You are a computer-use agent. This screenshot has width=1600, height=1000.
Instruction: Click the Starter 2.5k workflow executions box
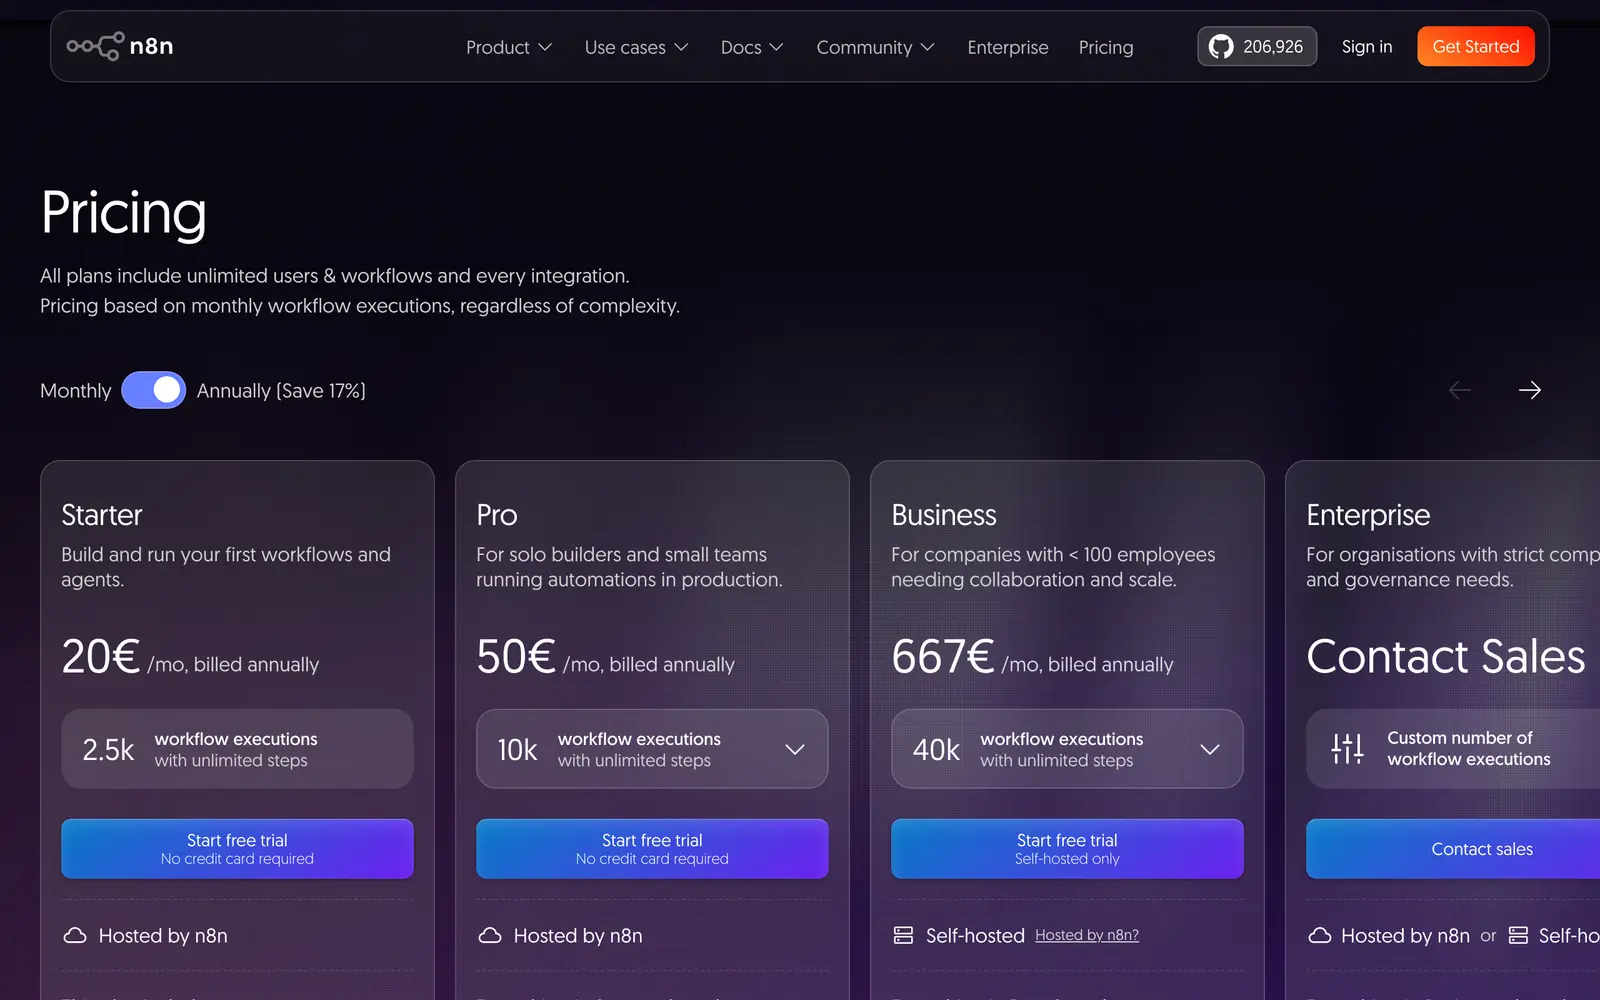point(237,749)
